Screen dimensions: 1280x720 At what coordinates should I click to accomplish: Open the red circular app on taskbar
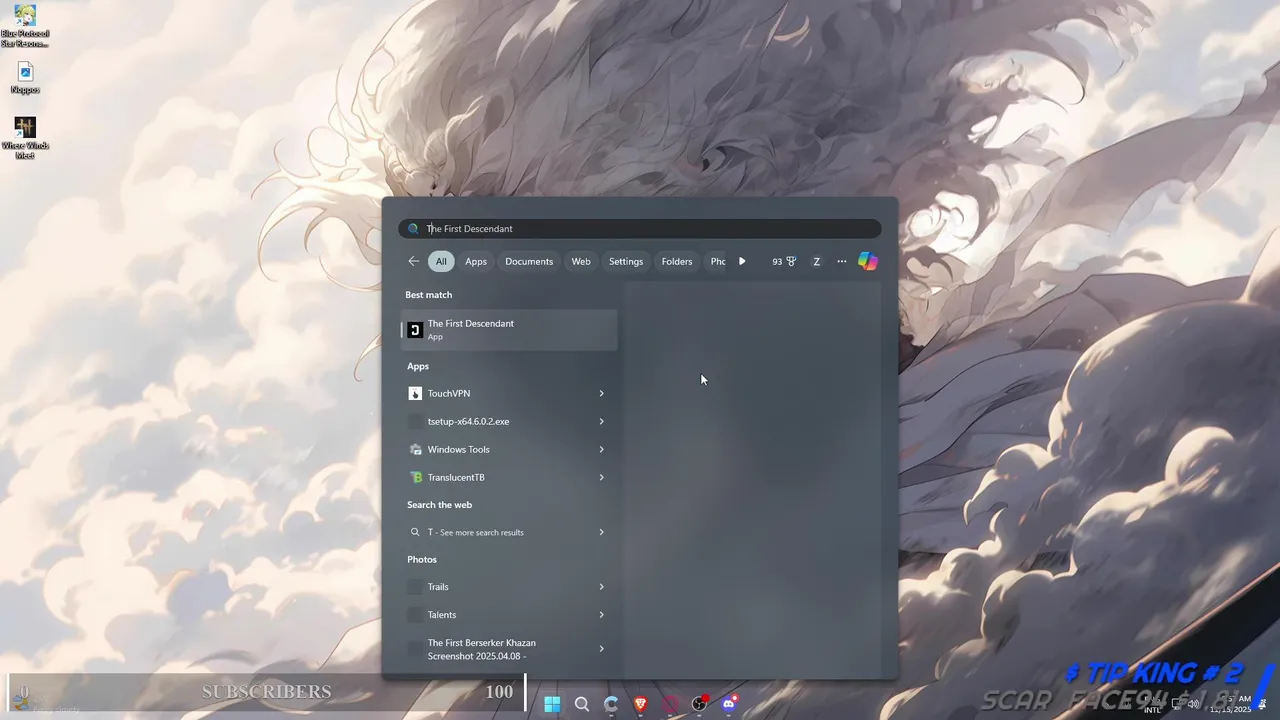[670, 704]
